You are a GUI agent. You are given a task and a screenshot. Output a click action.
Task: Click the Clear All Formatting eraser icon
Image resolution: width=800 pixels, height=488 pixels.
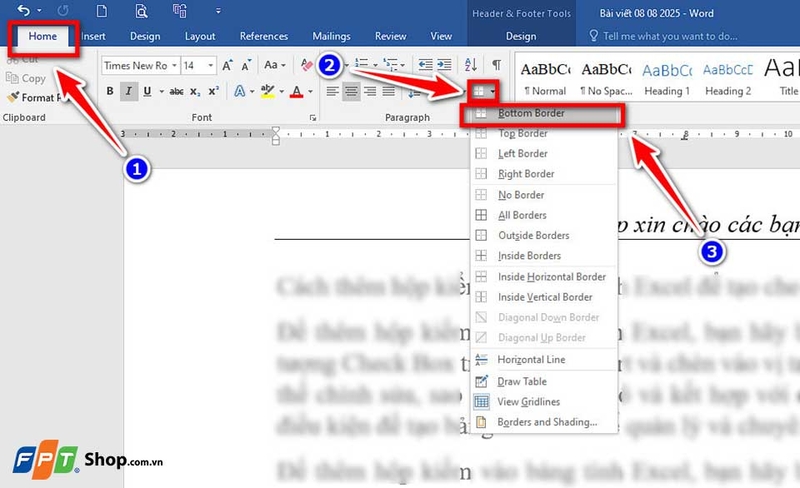click(307, 65)
